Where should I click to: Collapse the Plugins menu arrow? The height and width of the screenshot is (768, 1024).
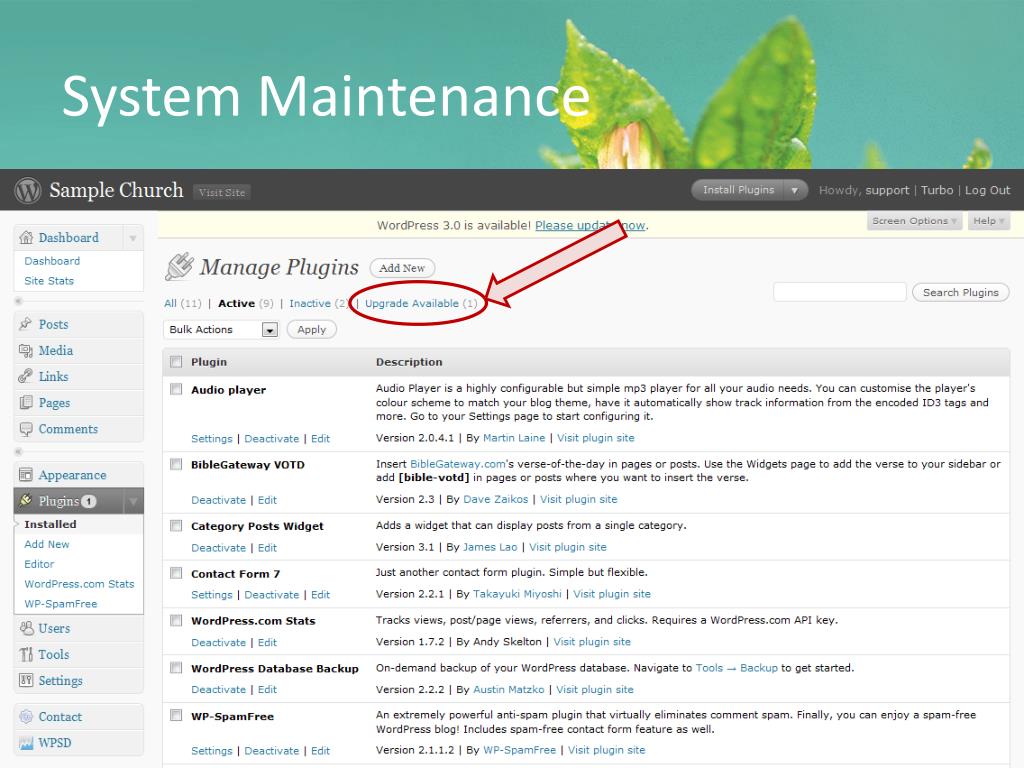pyautogui.click(x=133, y=501)
